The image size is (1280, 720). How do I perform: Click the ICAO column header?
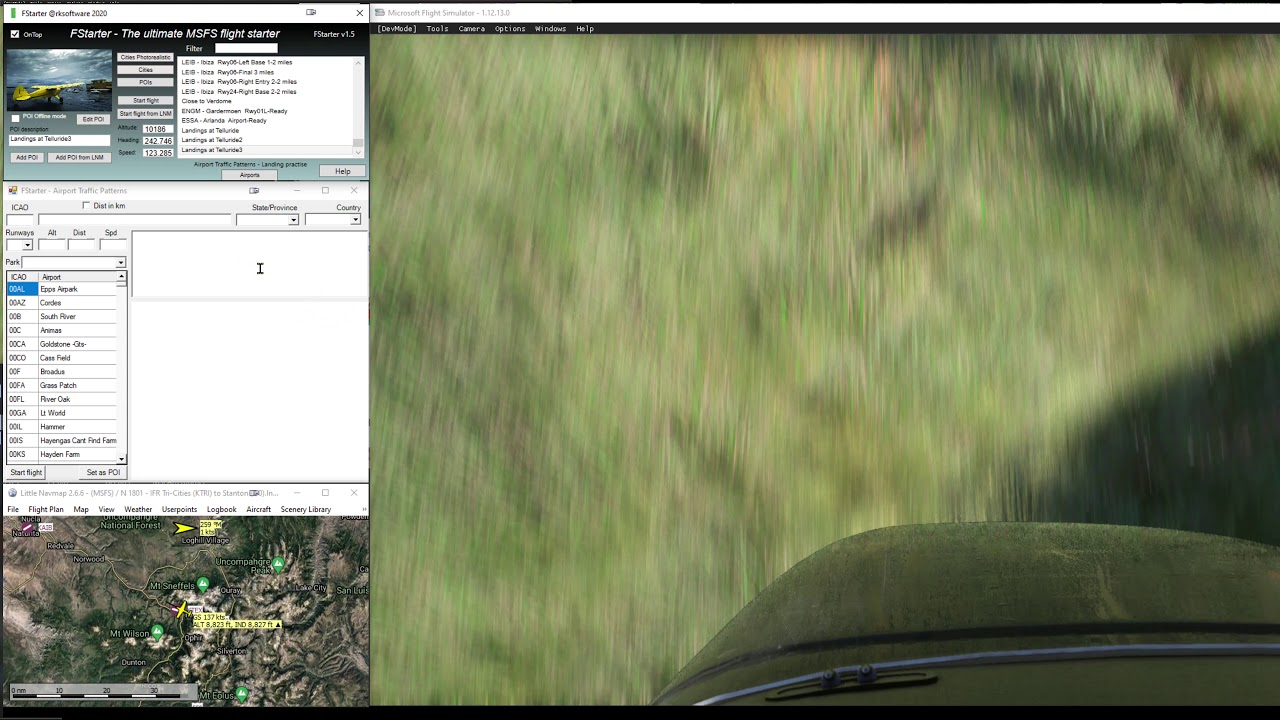pos(22,277)
